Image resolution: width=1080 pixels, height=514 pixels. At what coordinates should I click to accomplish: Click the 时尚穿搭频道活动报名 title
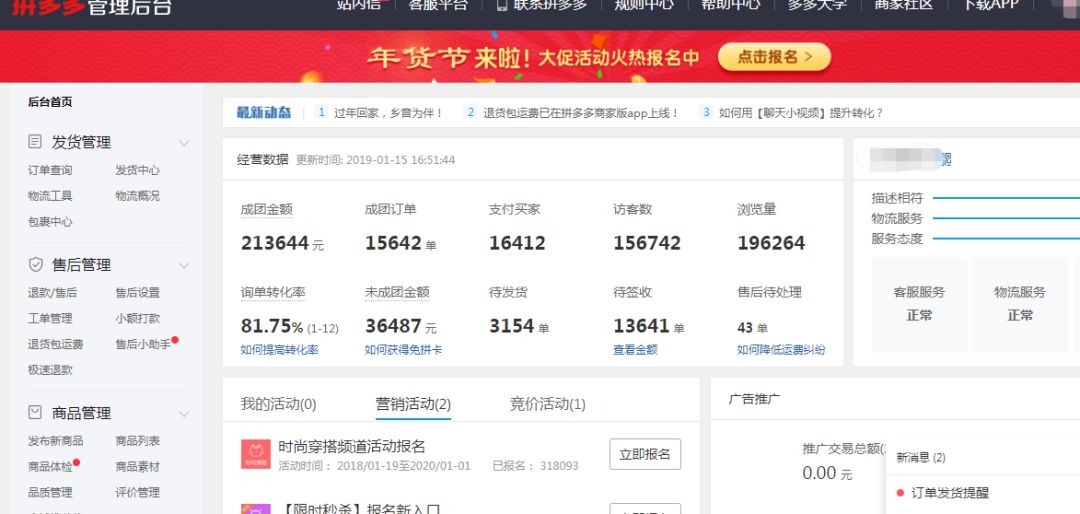pyautogui.click(x=351, y=446)
